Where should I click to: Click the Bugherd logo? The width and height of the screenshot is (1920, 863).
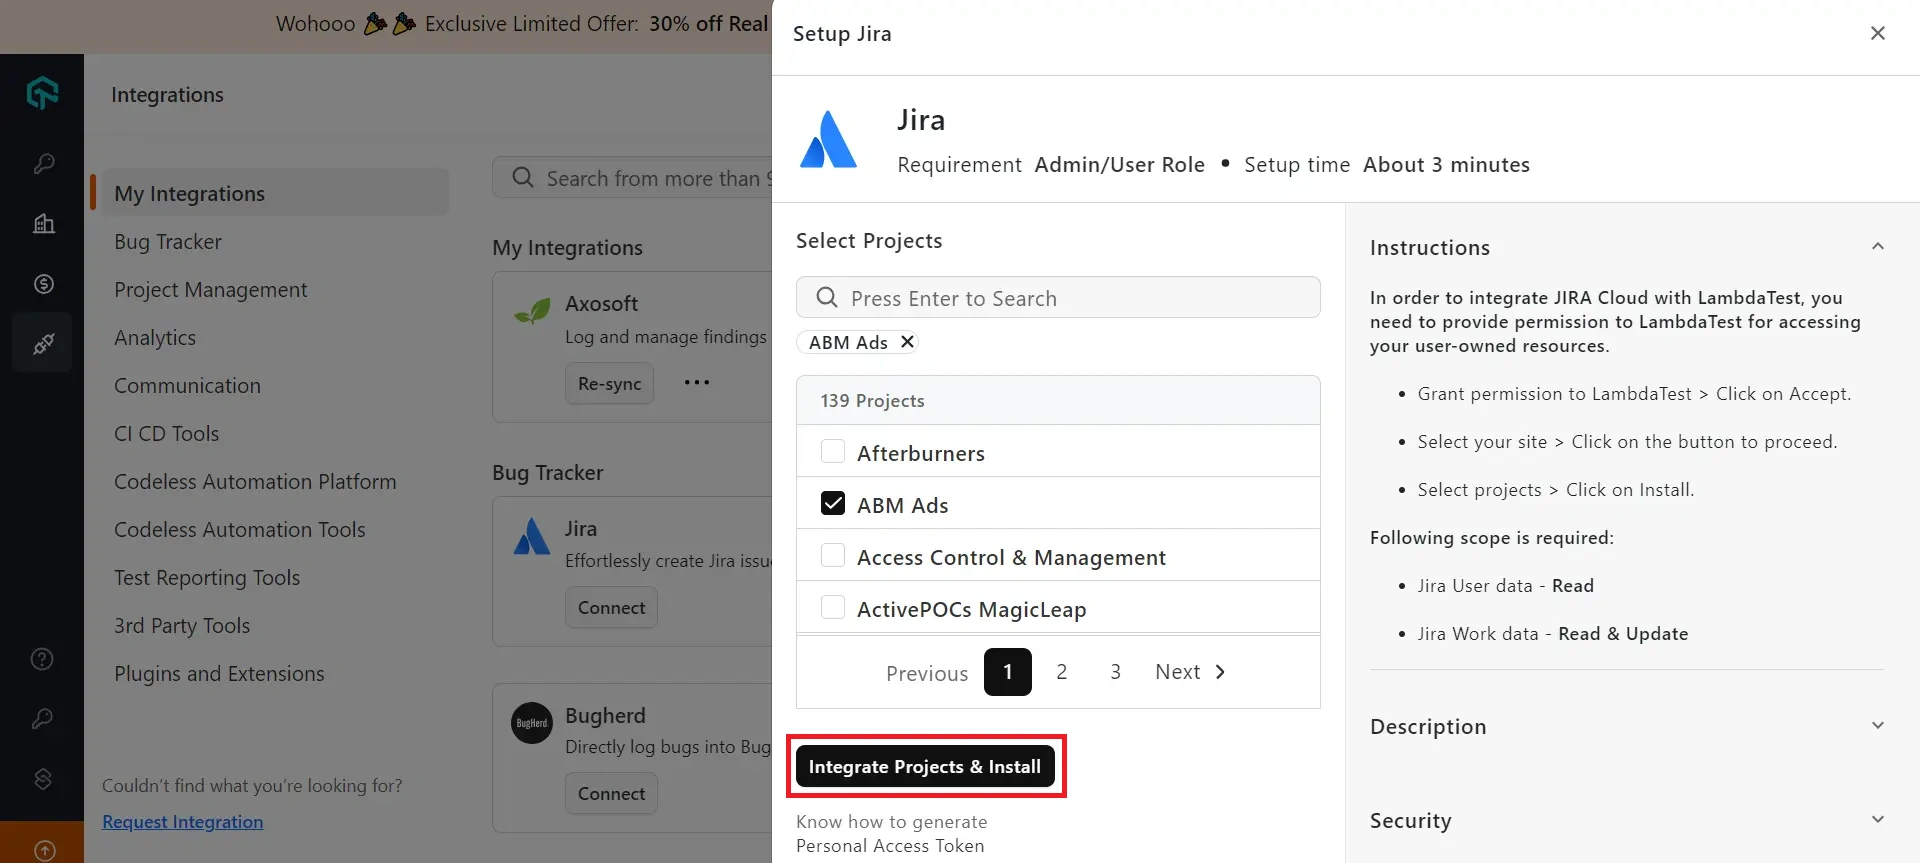[532, 723]
